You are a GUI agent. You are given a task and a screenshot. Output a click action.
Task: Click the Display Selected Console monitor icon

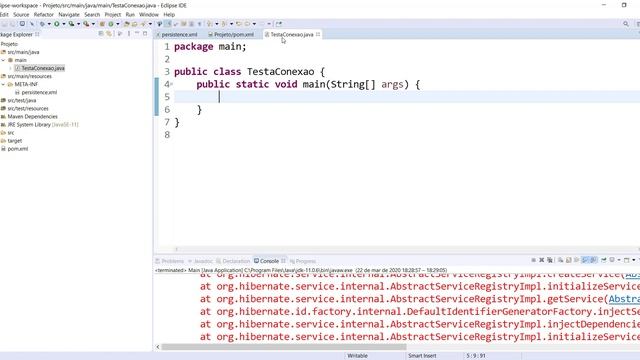point(612,260)
